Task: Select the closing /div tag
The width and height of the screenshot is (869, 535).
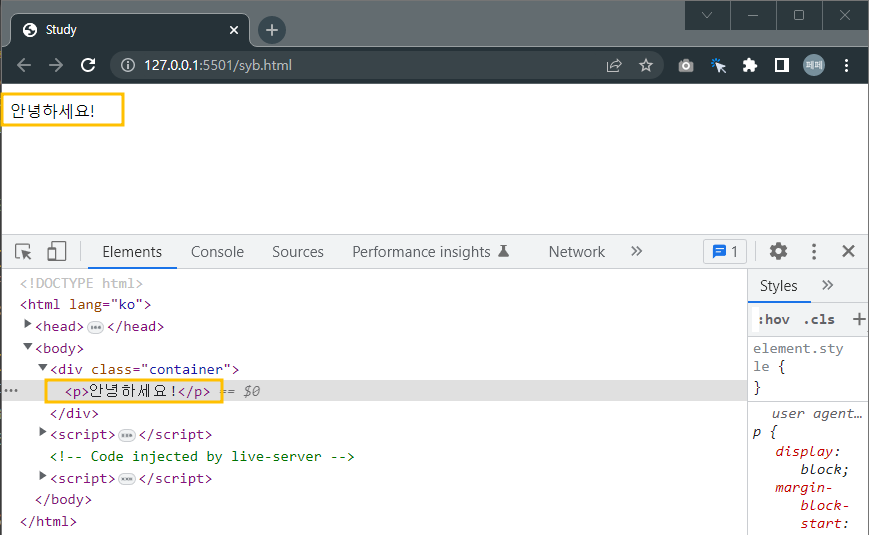Action: pyautogui.click(x=74, y=414)
